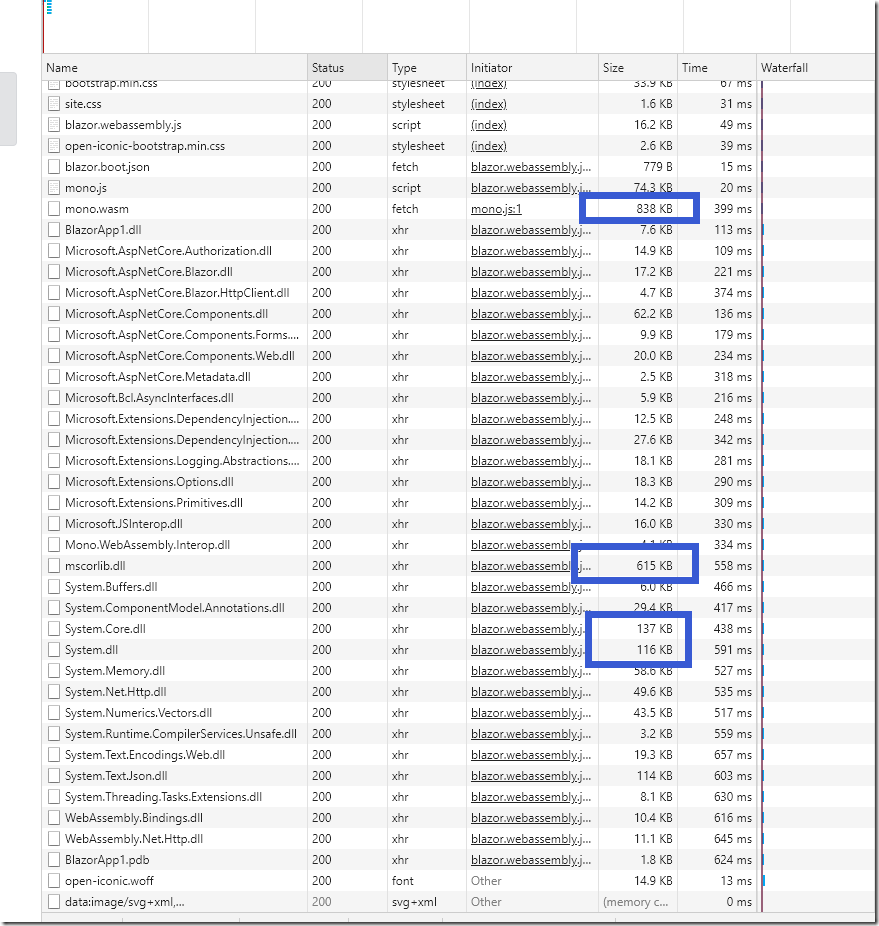This screenshot has height=926, width=879.
Task: Sort by the Time column header
Action: point(695,67)
